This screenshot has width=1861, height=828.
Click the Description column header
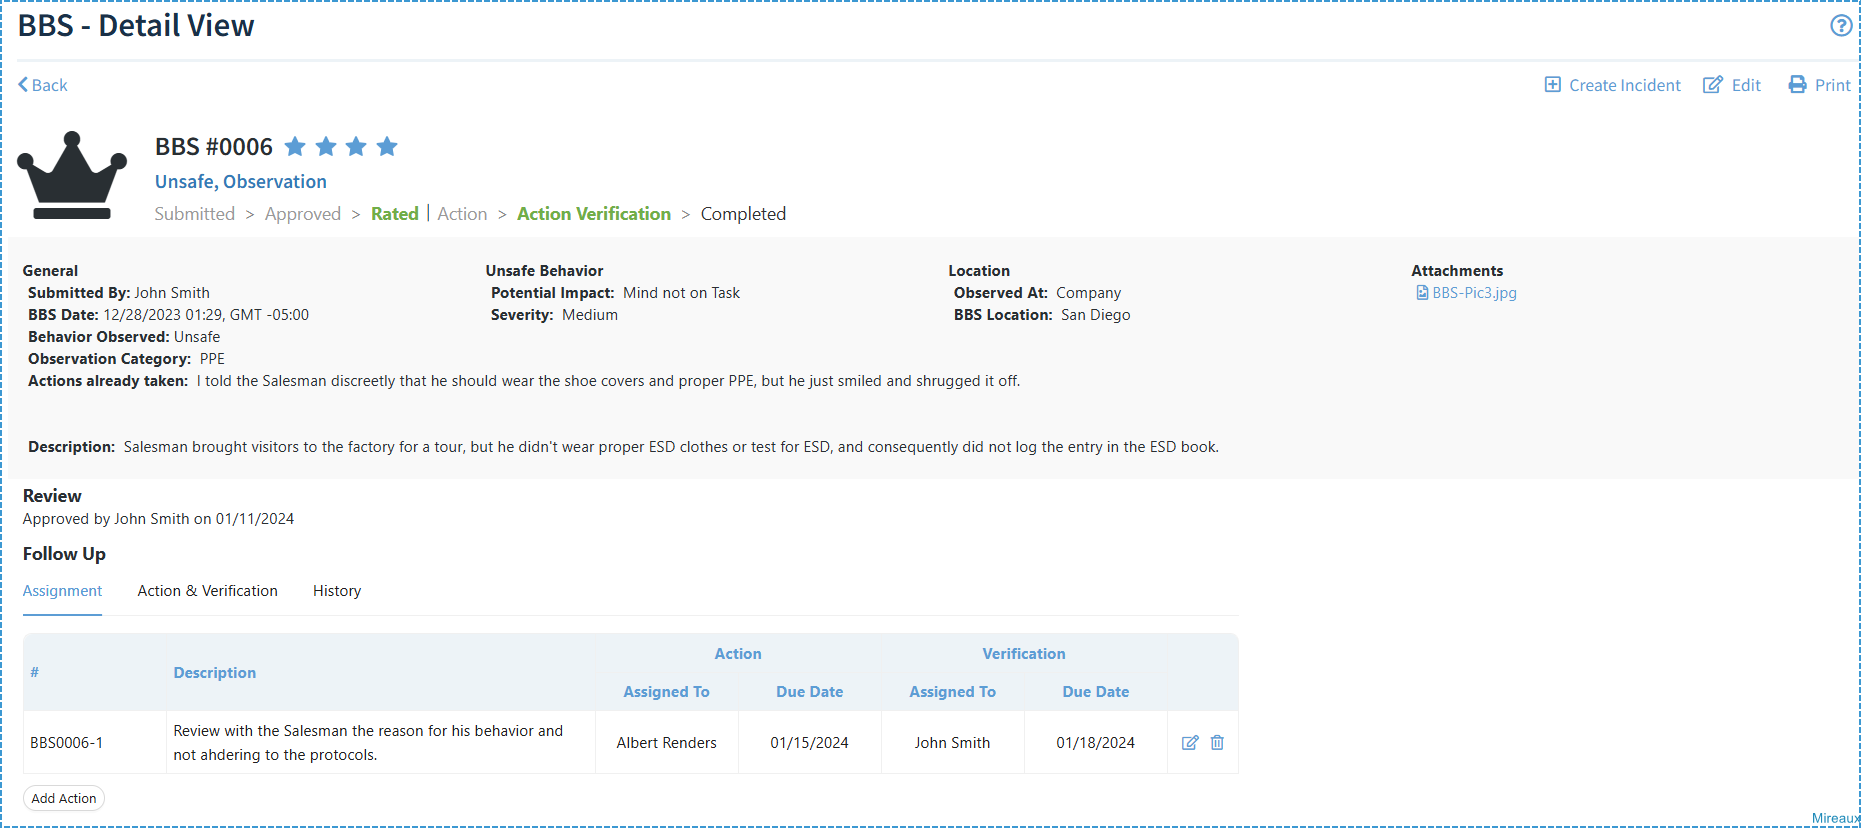pos(215,673)
